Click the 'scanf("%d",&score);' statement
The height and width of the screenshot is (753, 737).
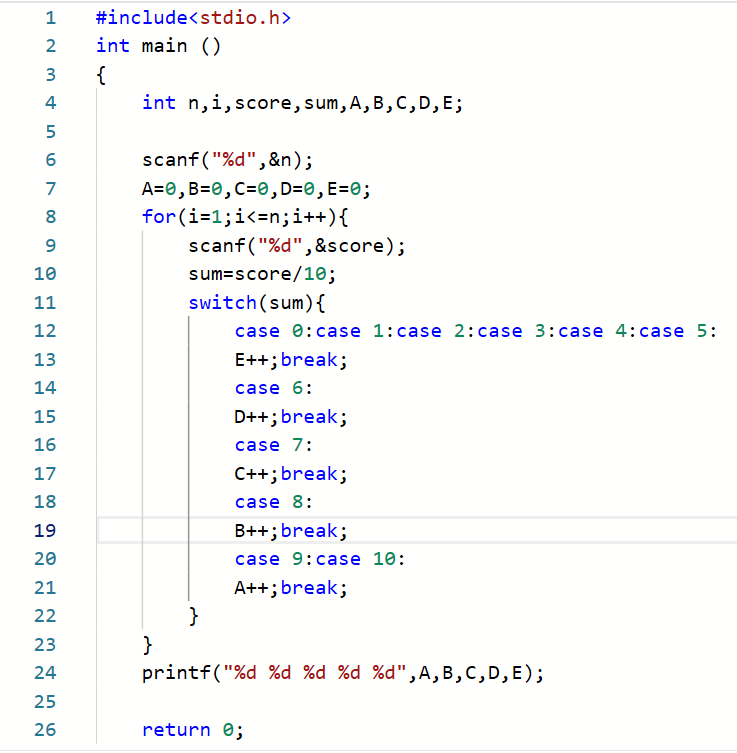tap(297, 246)
